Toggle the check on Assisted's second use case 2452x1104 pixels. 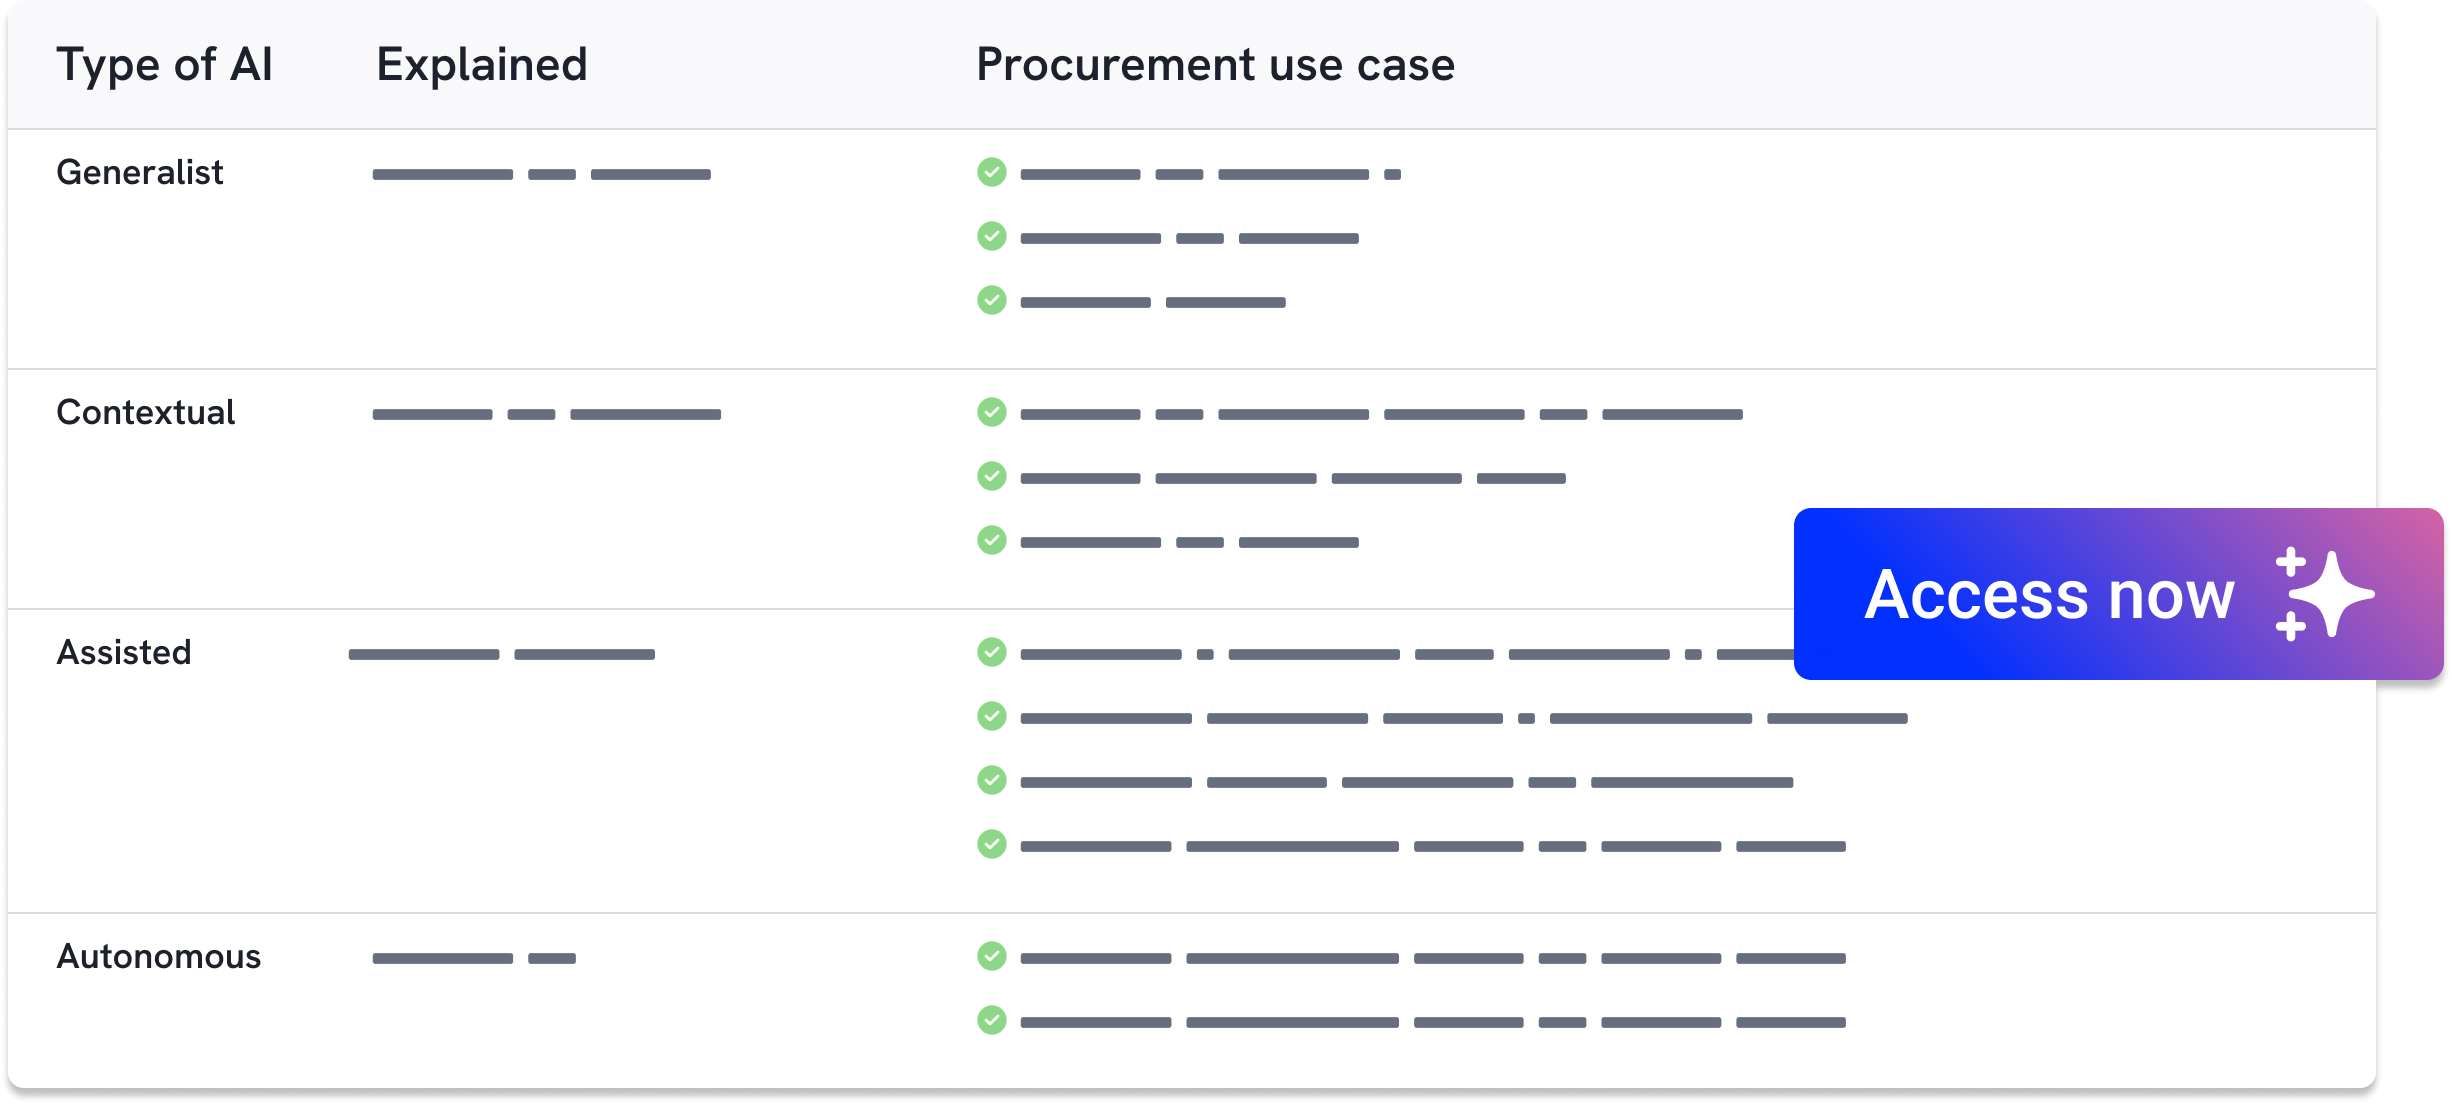tap(991, 717)
